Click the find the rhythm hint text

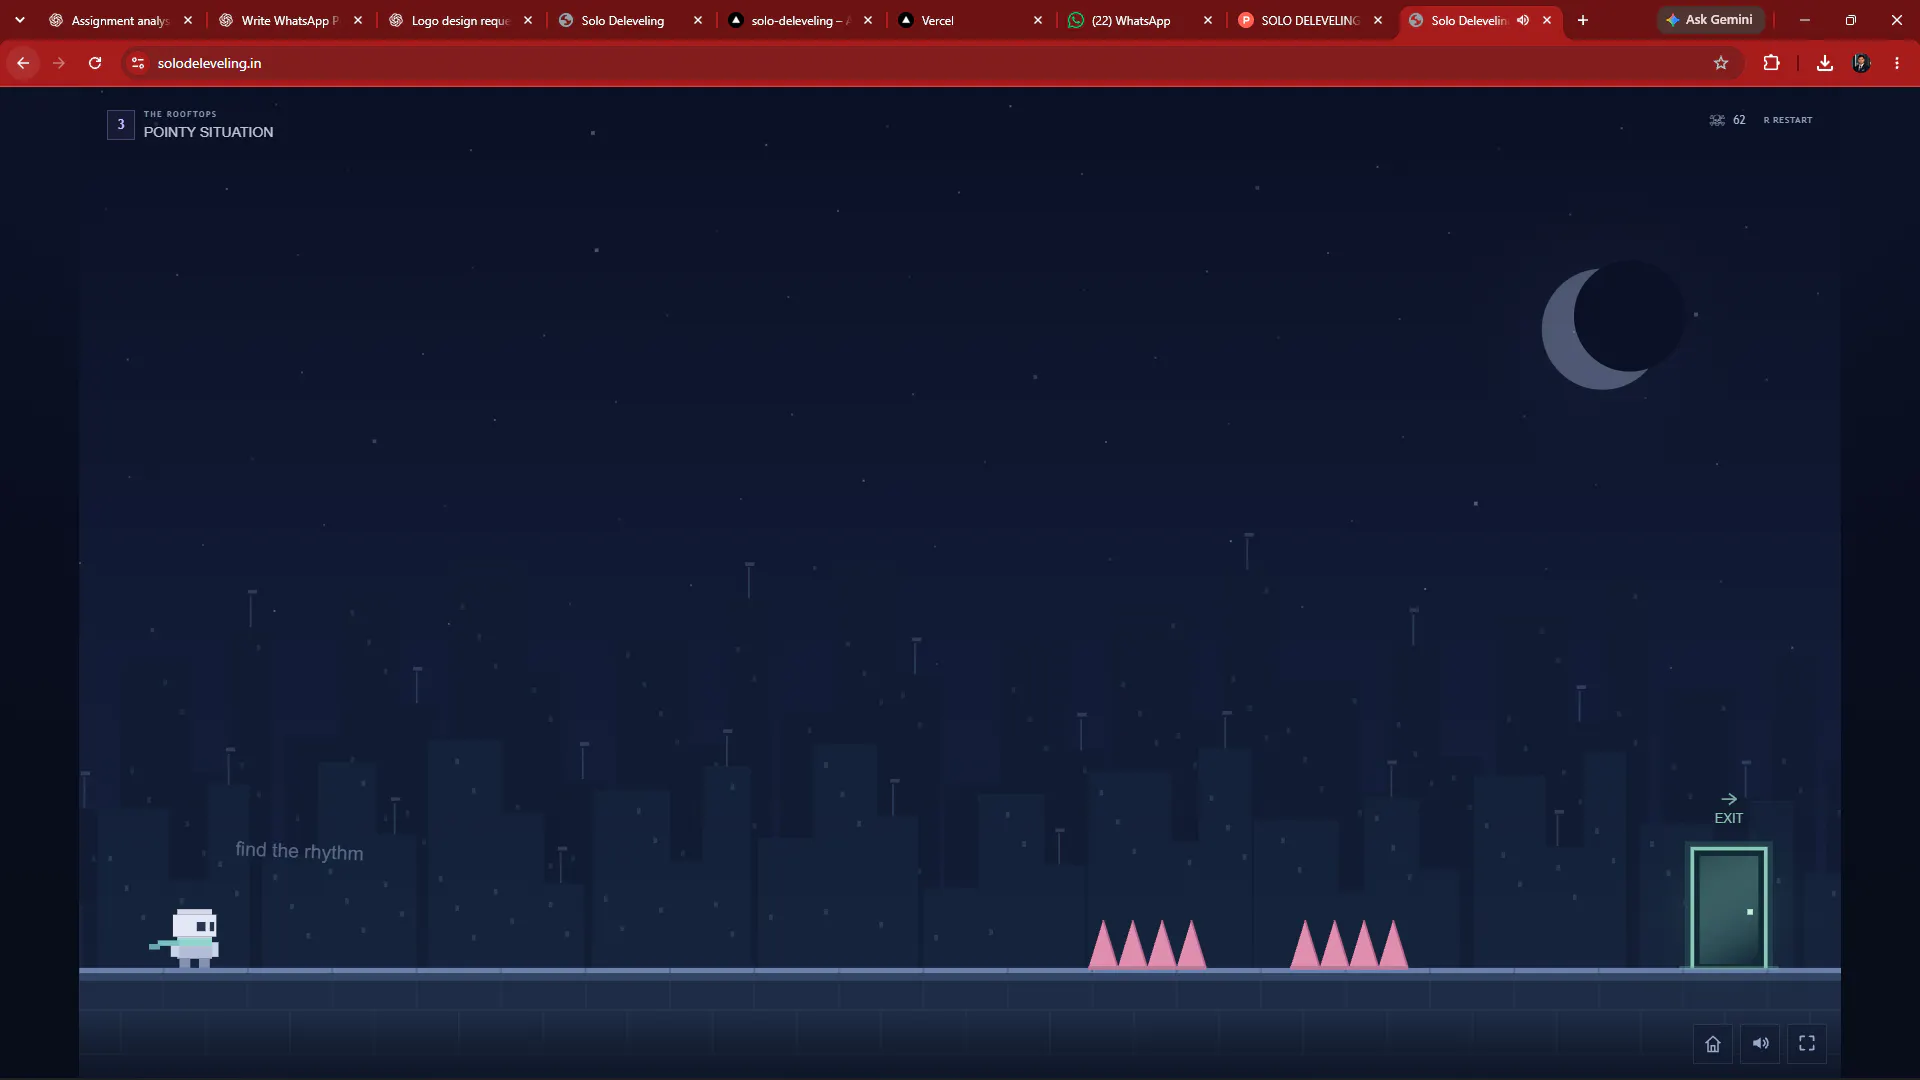299,851
